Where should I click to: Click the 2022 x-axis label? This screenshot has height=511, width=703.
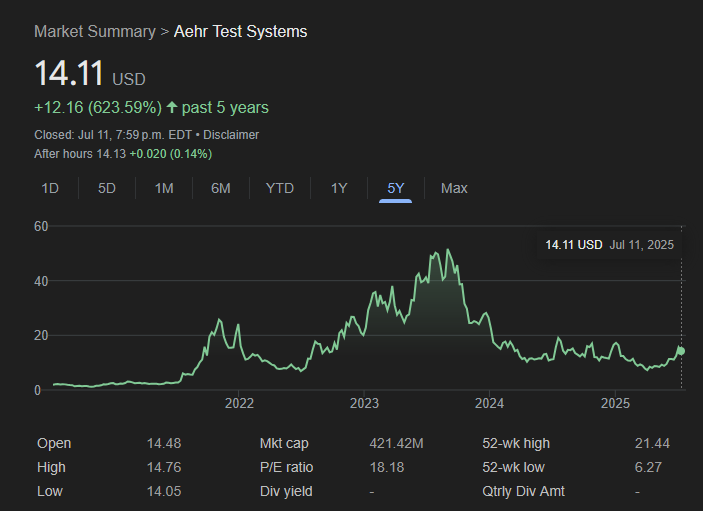pyautogui.click(x=239, y=403)
